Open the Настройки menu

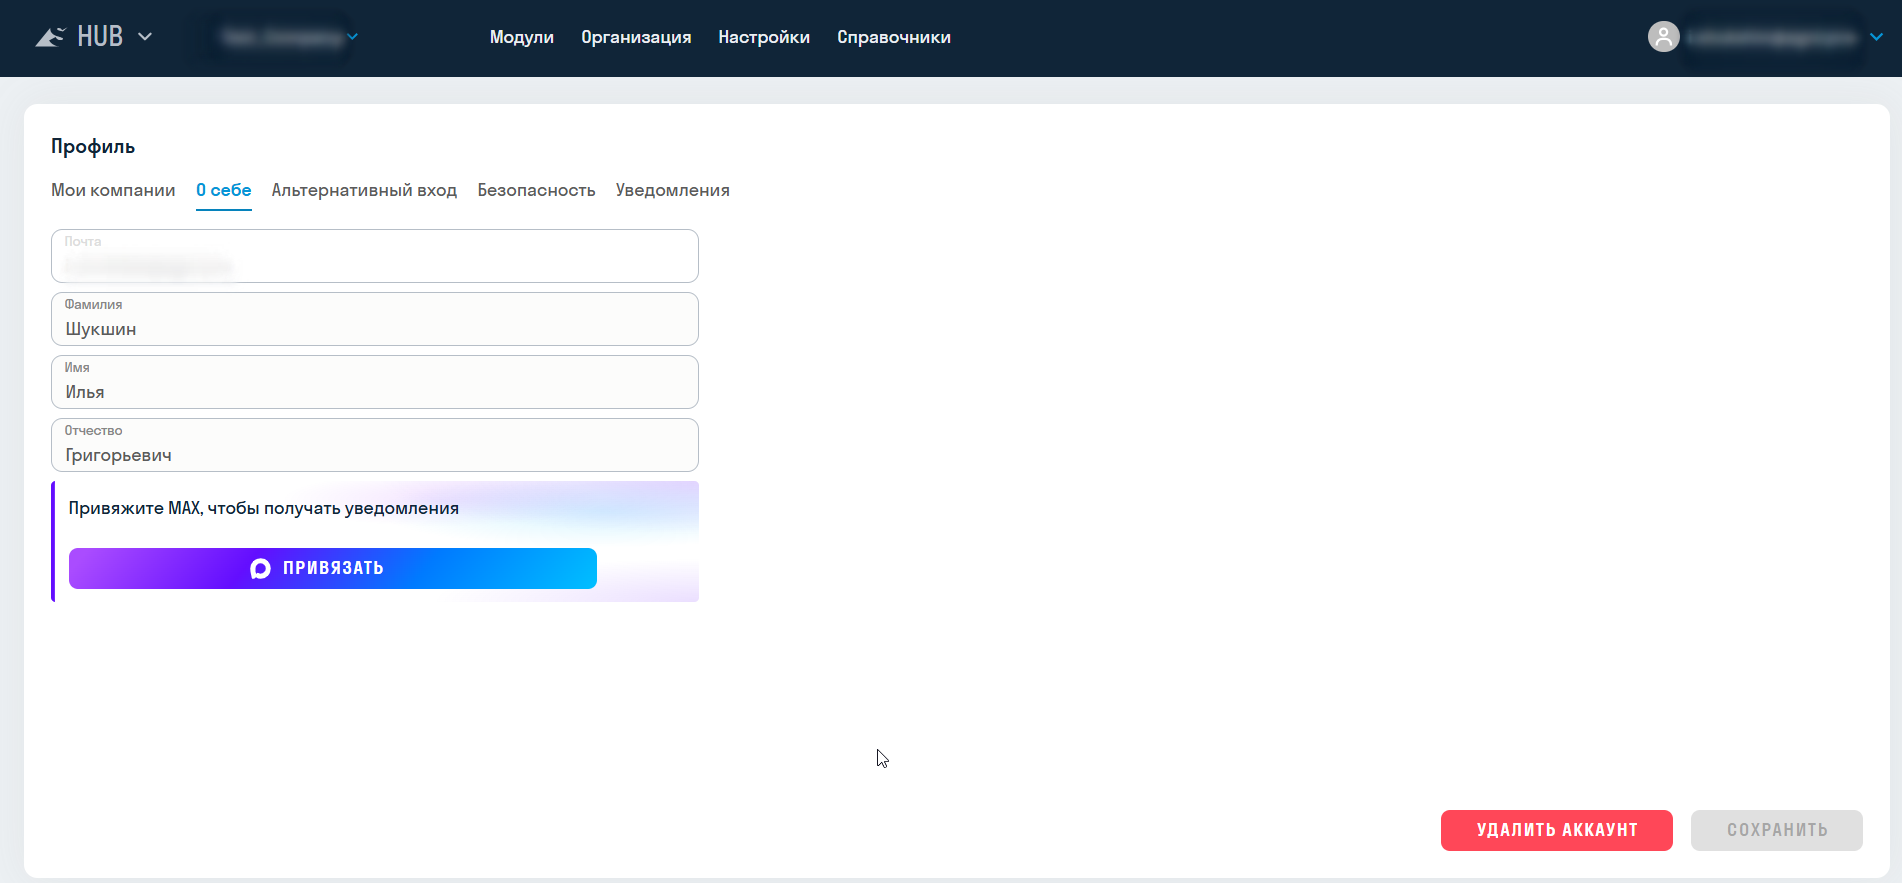[764, 37]
